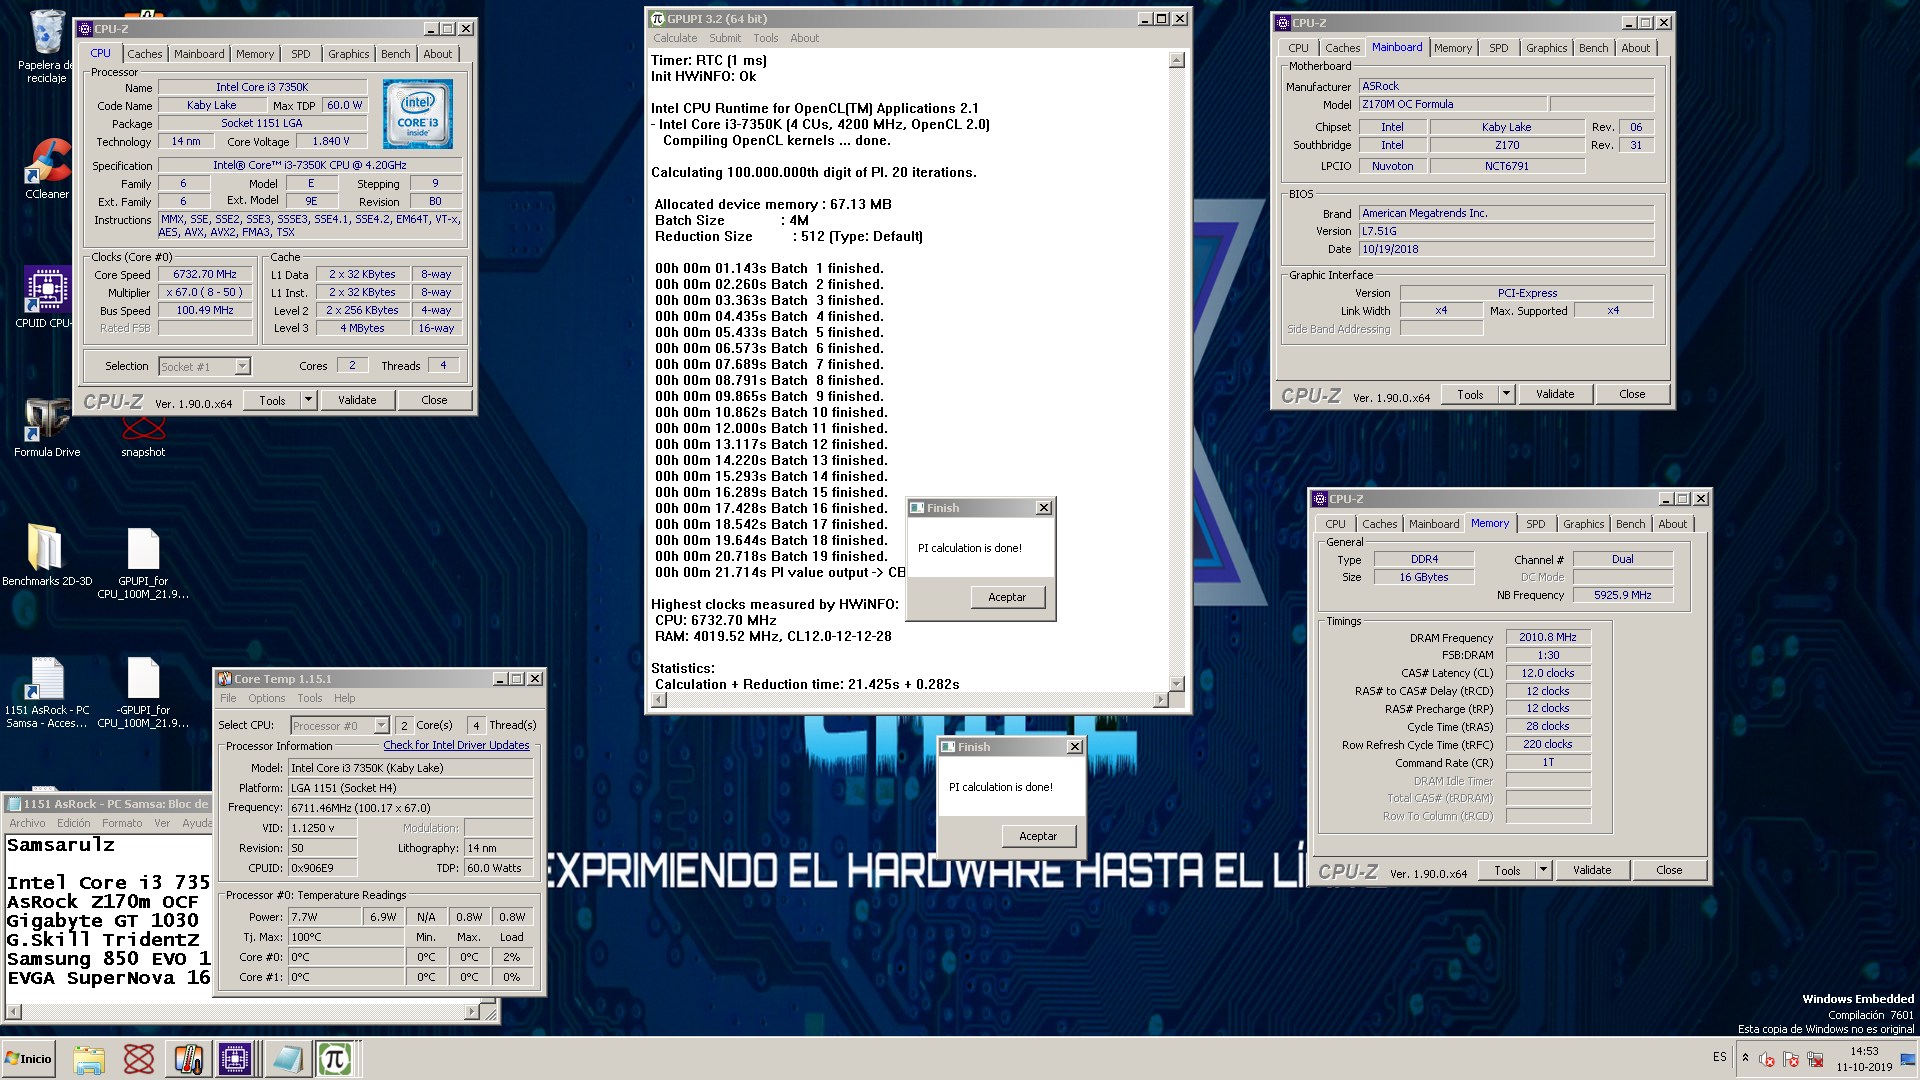Click the Intel Core i3 logo in CPU-Z

click(418, 114)
